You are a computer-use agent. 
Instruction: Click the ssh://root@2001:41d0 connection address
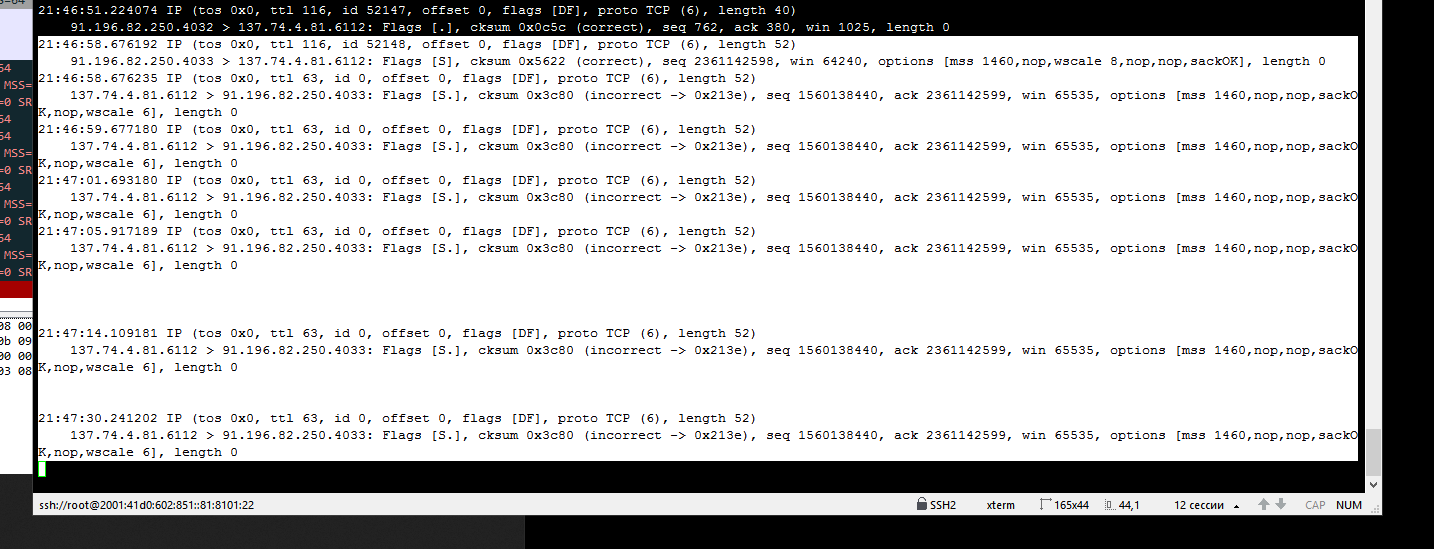coord(147,505)
